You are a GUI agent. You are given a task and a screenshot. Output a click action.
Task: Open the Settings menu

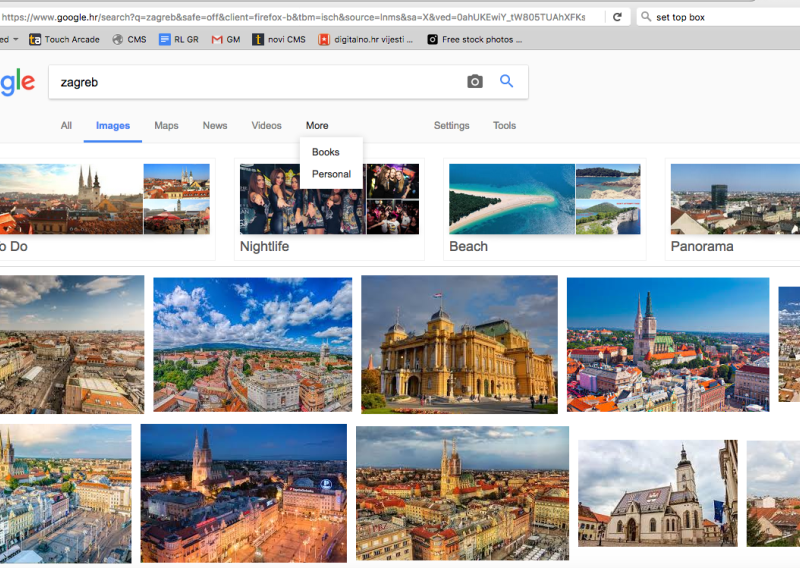point(451,126)
